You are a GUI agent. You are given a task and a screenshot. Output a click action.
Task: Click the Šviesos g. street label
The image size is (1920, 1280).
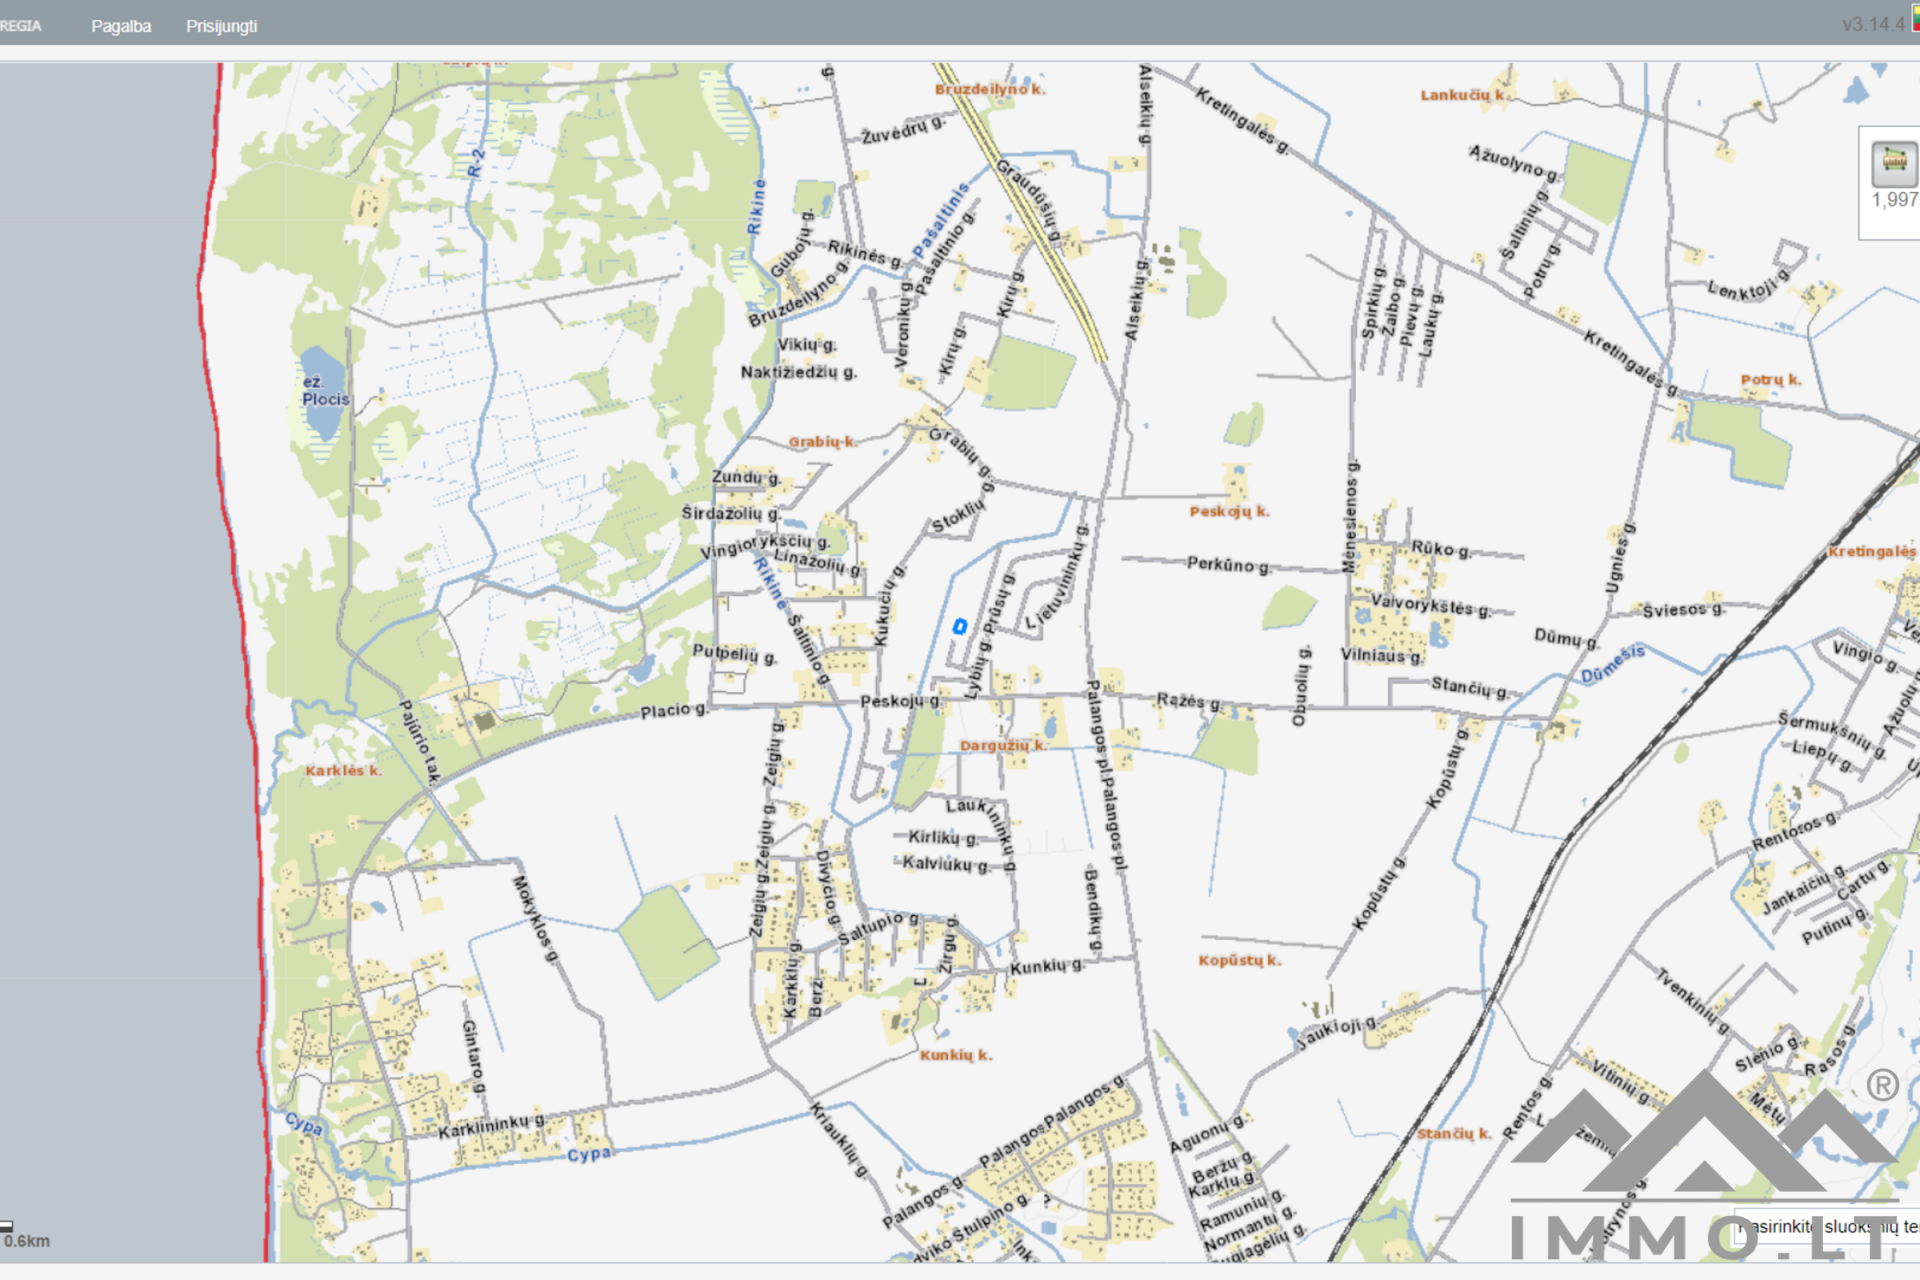(1683, 609)
